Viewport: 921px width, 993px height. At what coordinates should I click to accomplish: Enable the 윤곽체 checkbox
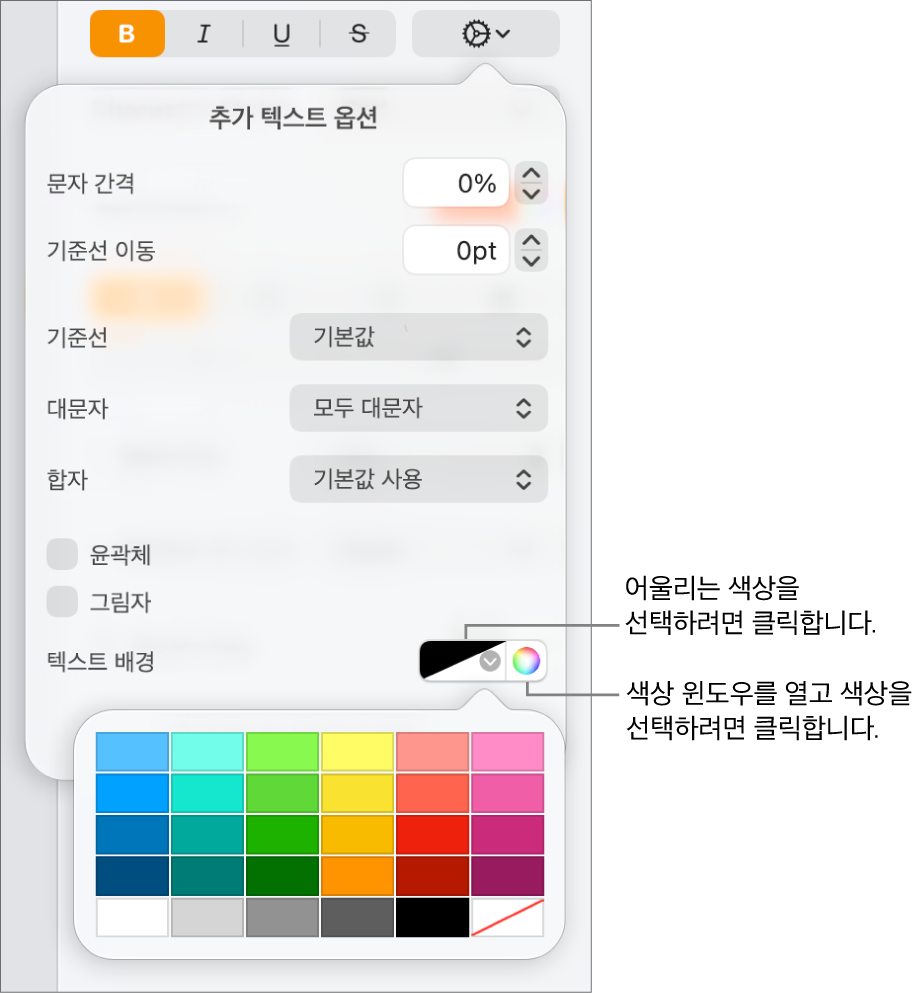point(62,554)
